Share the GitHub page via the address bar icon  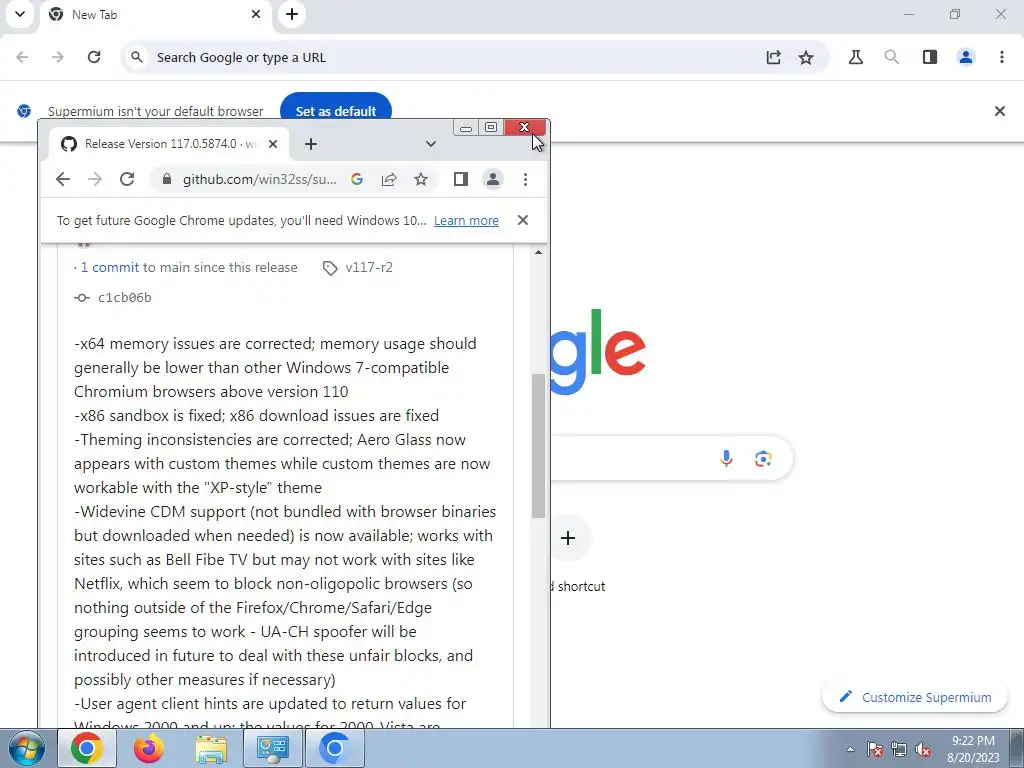click(389, 179)
